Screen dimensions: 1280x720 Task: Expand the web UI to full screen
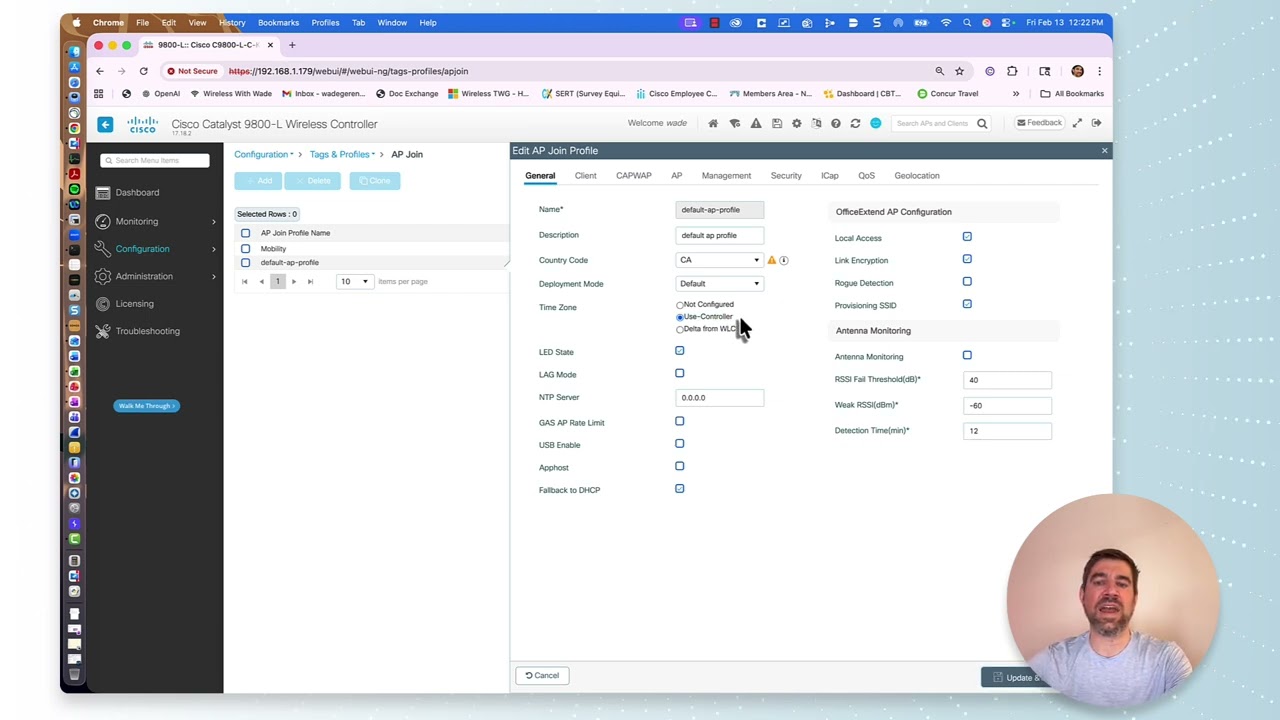click(x=1077, y=123)
